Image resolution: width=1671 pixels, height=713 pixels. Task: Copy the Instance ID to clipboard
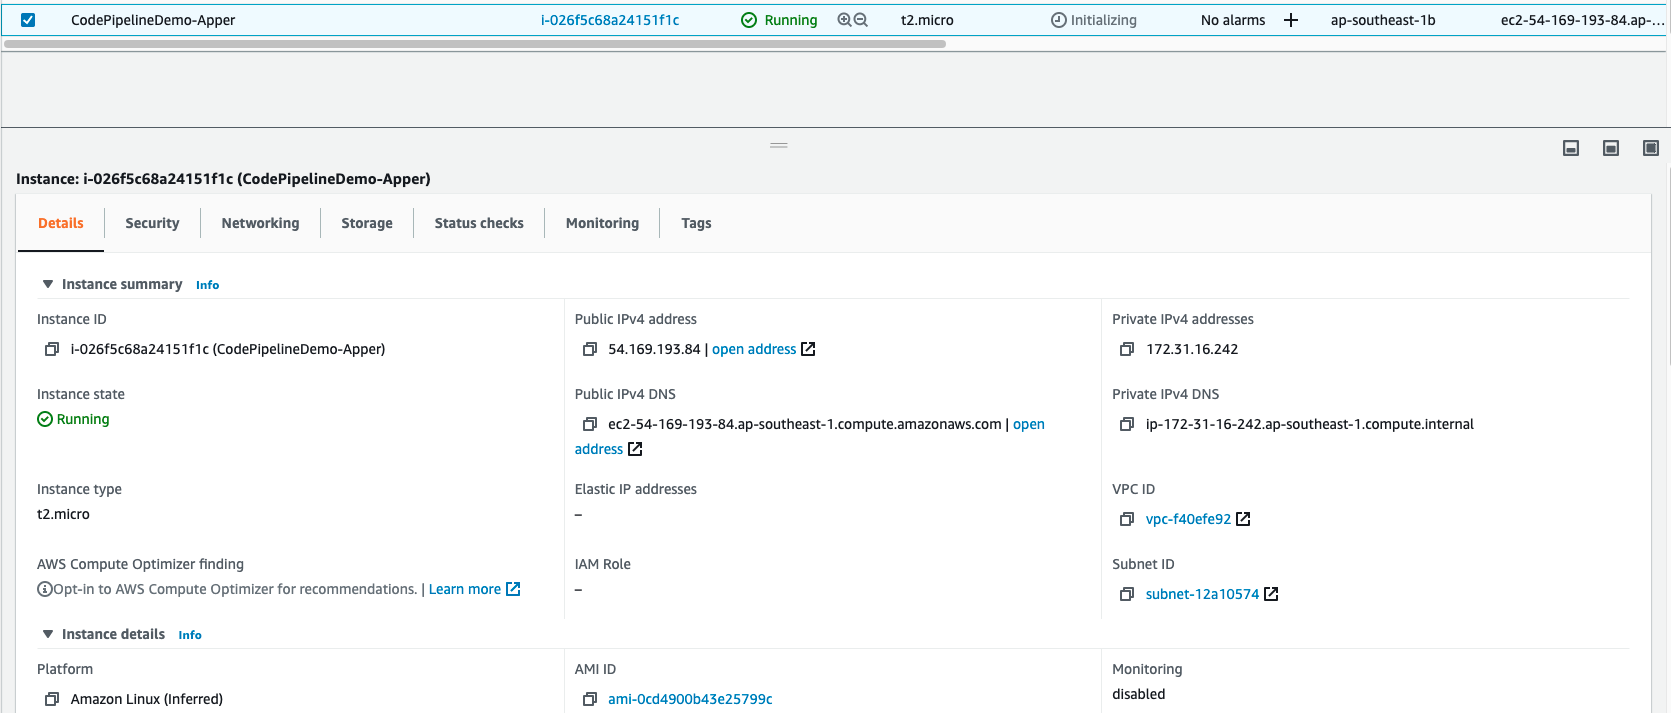[x=52, y=349]
